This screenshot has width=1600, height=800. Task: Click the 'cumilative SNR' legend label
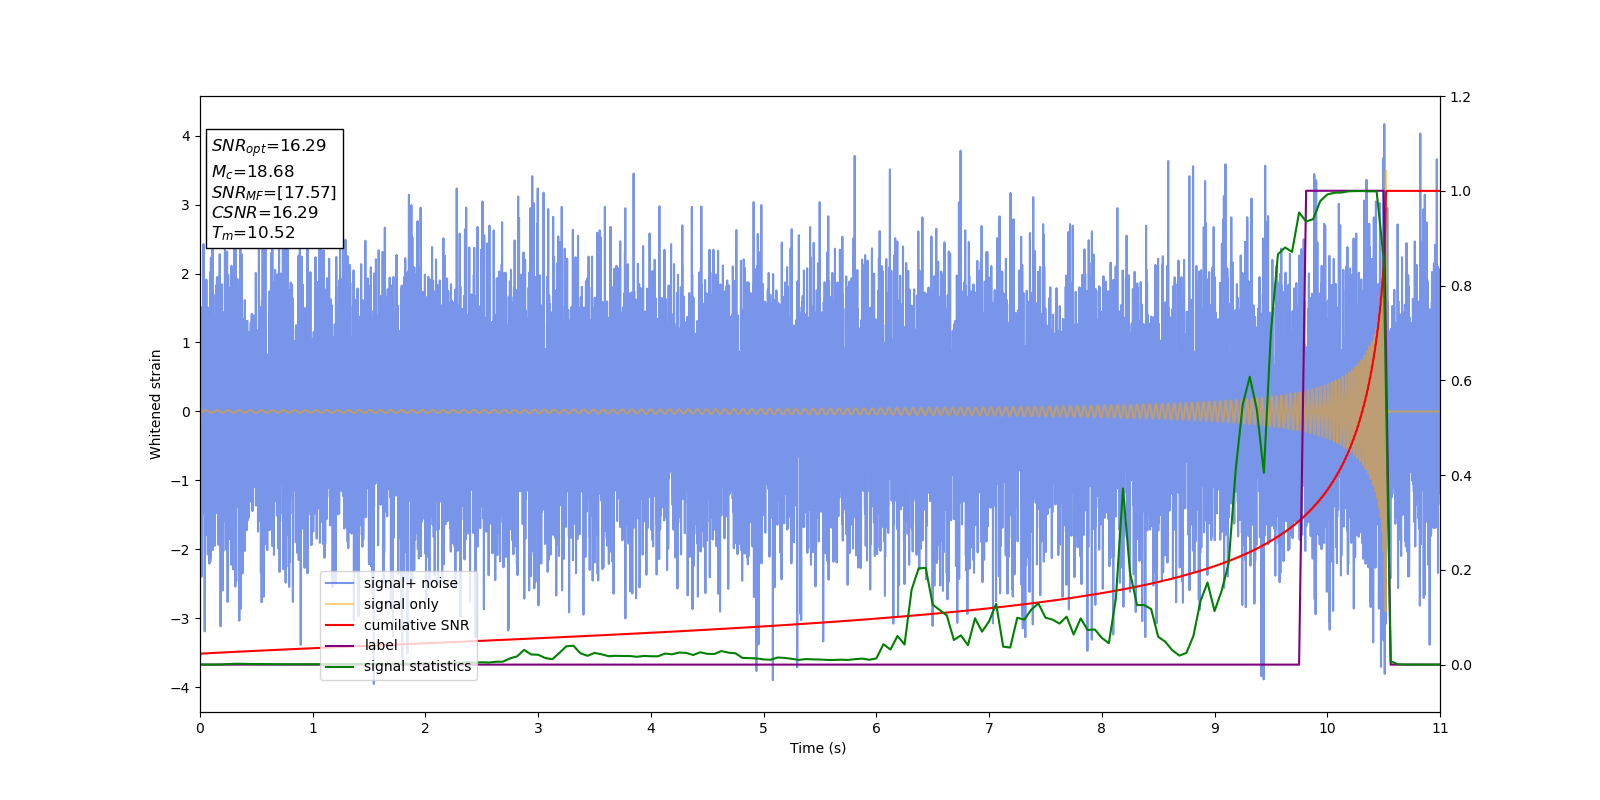[416, 625]
